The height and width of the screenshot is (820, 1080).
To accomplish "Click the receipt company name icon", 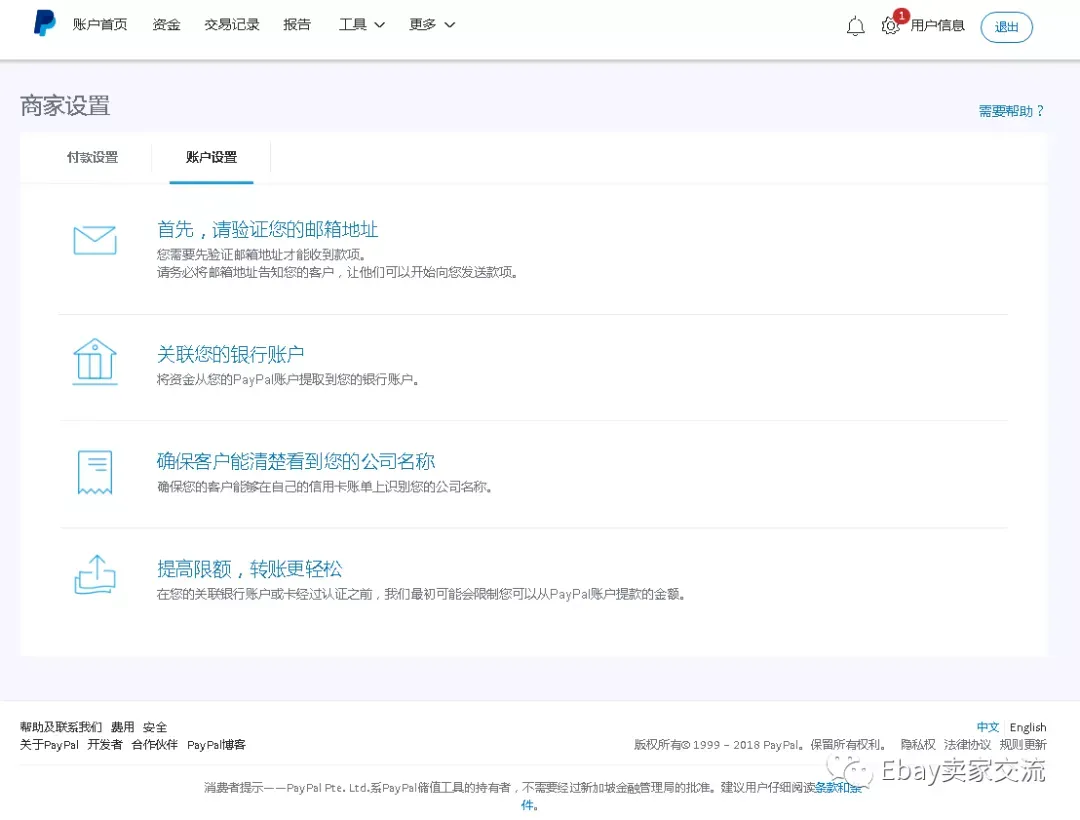I will pos(95,472).
